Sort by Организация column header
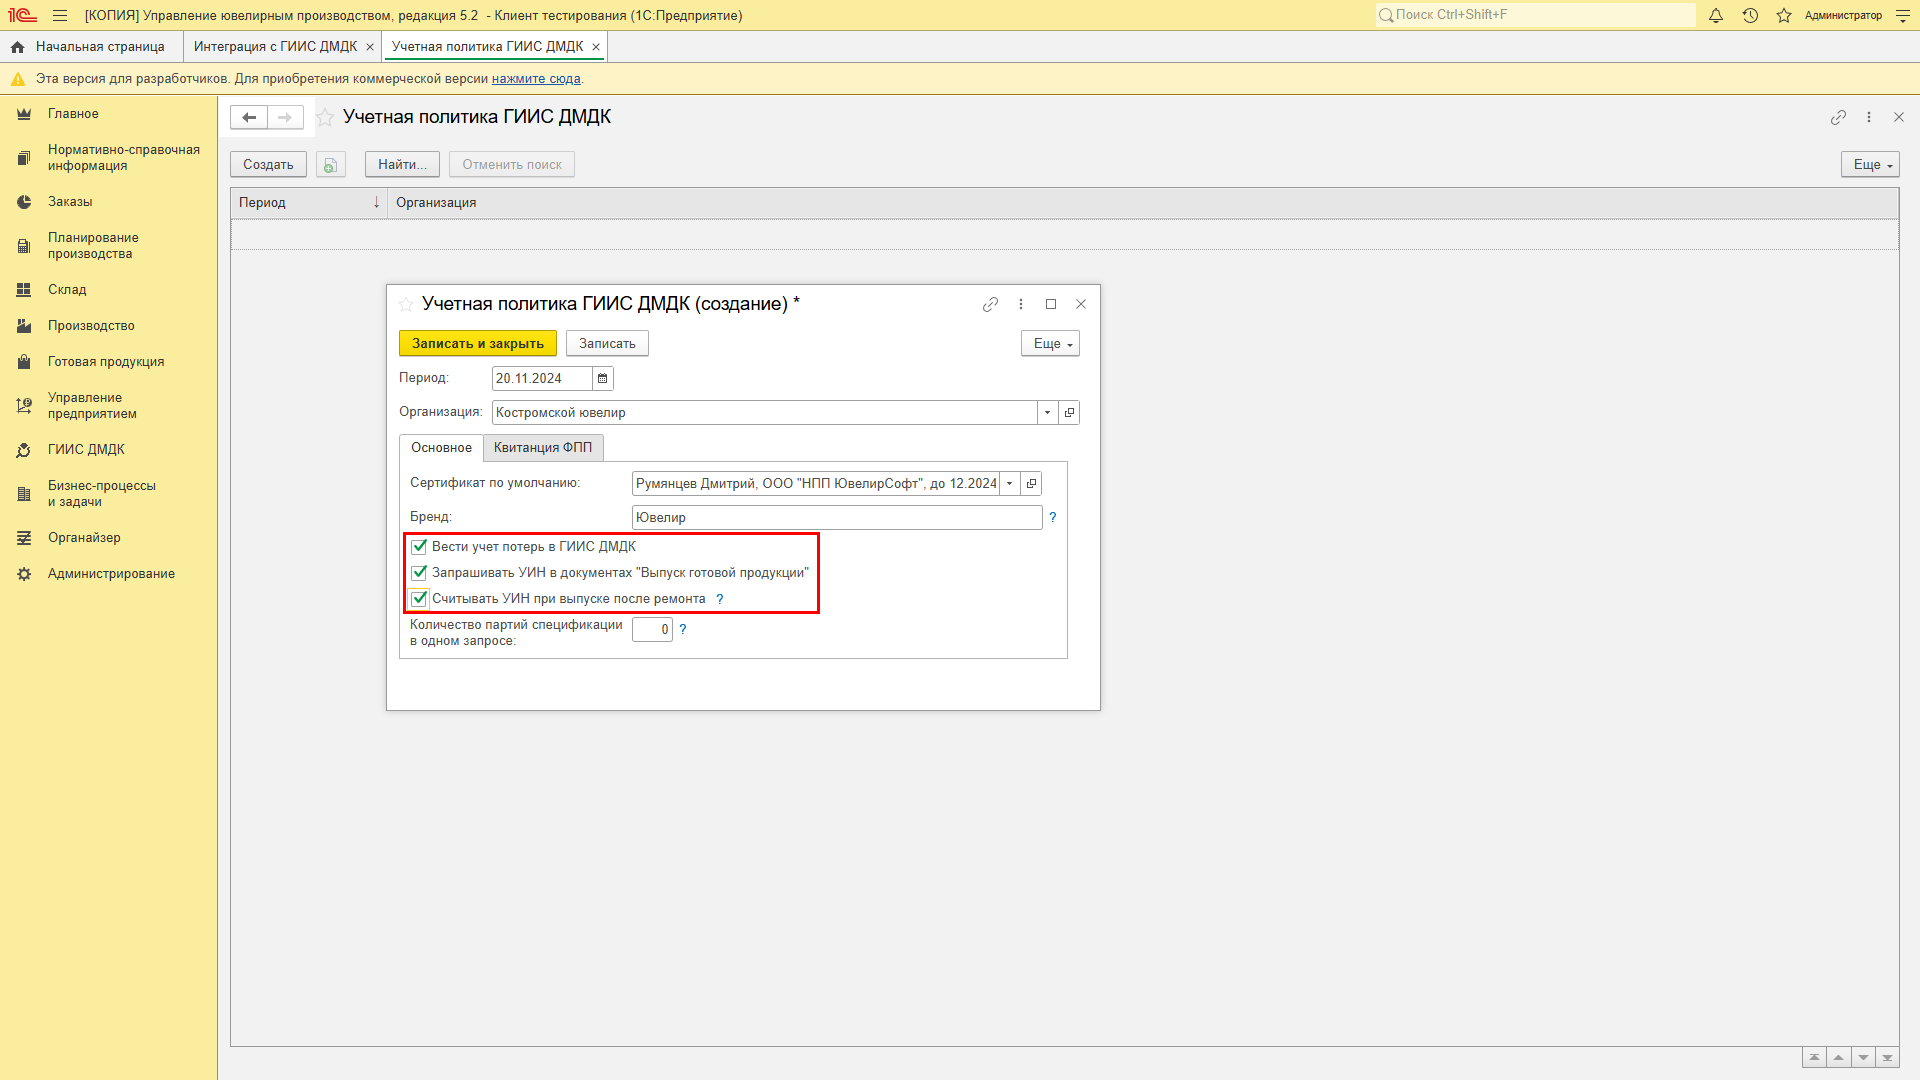 tap(1143, 203)
